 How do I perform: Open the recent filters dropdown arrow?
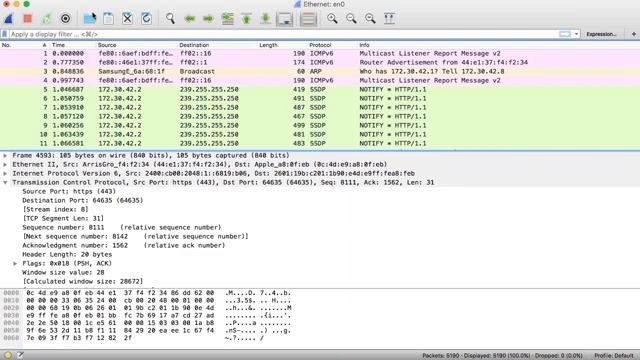[x=576, y=34]
